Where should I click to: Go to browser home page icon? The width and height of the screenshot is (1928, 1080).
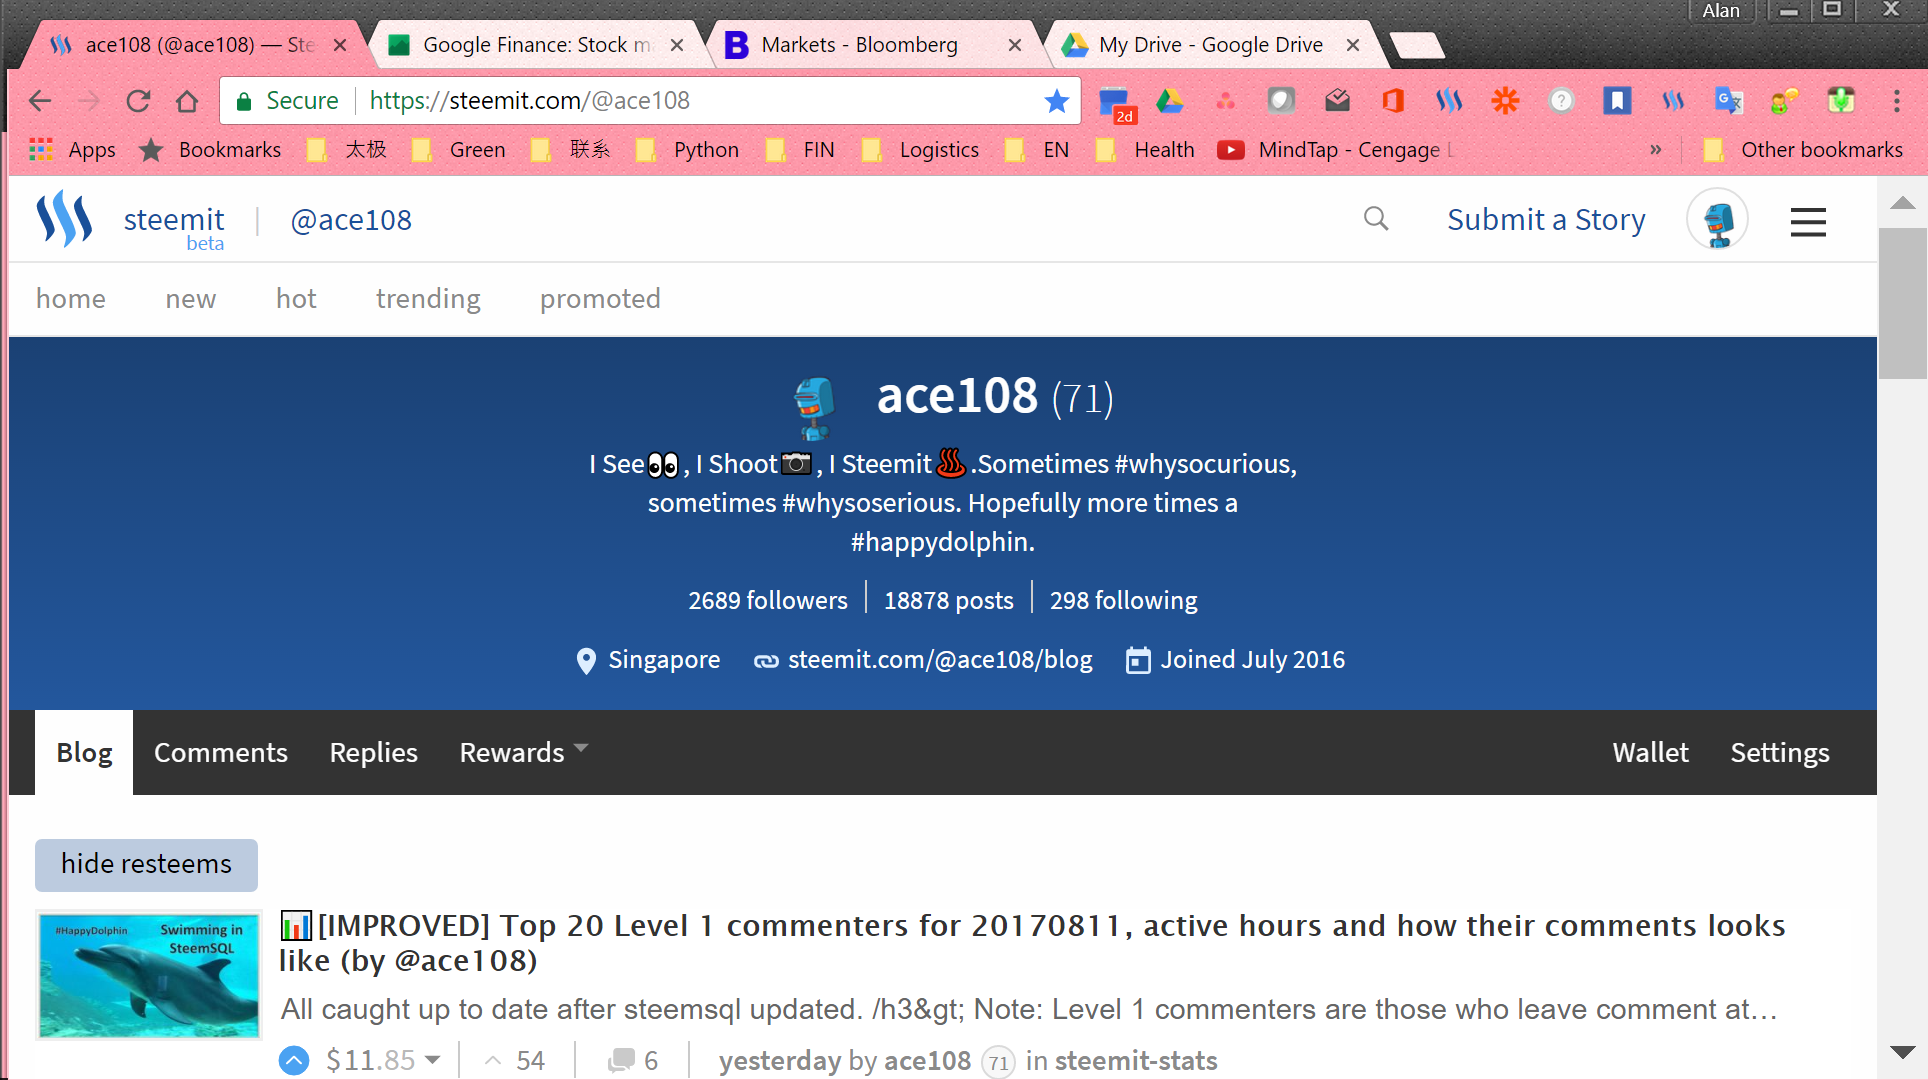coord(187,101)
